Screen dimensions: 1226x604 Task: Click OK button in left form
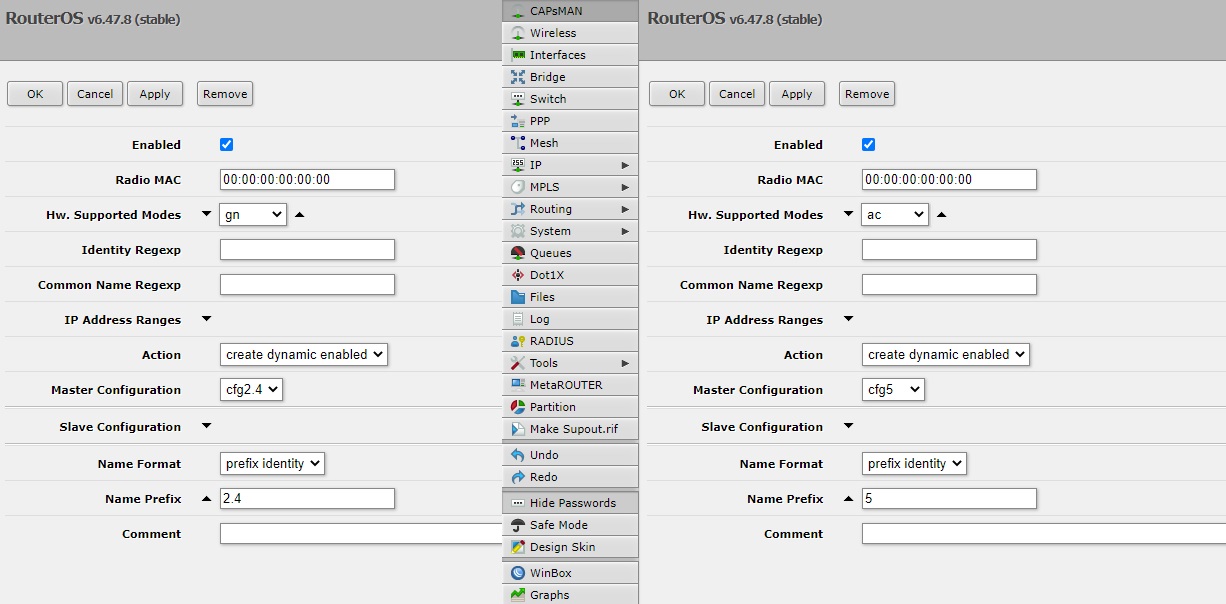pos(35,94)
